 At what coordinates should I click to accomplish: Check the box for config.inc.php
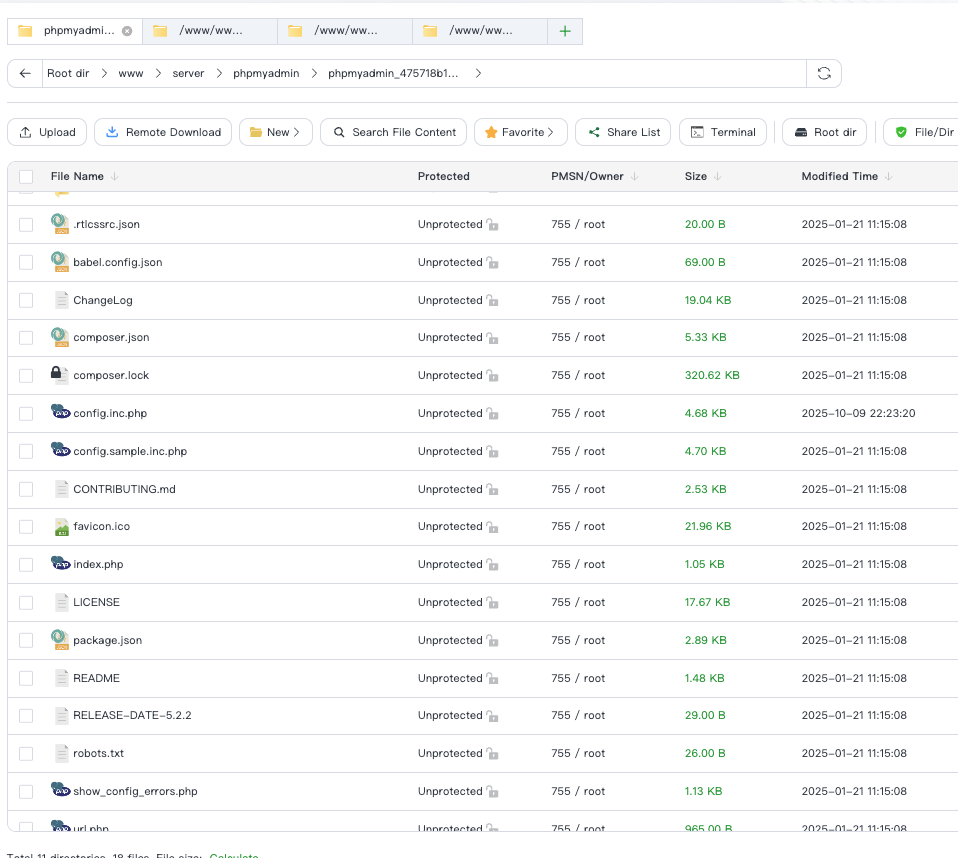pos(26,414)
